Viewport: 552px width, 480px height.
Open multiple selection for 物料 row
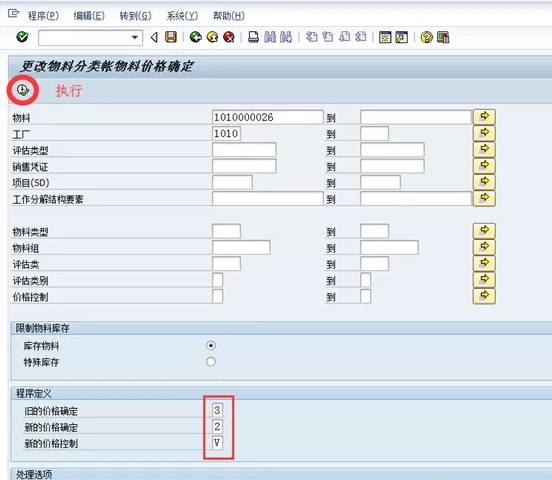click(484, 117)
